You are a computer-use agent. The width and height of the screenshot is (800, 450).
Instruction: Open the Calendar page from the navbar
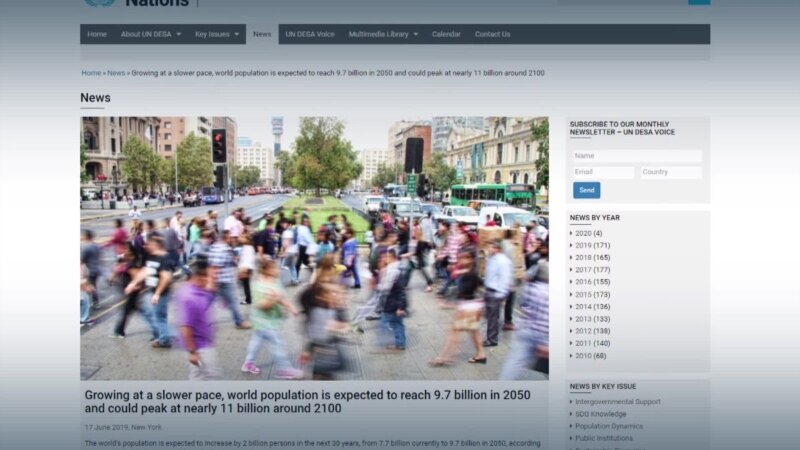pos(446,34)
